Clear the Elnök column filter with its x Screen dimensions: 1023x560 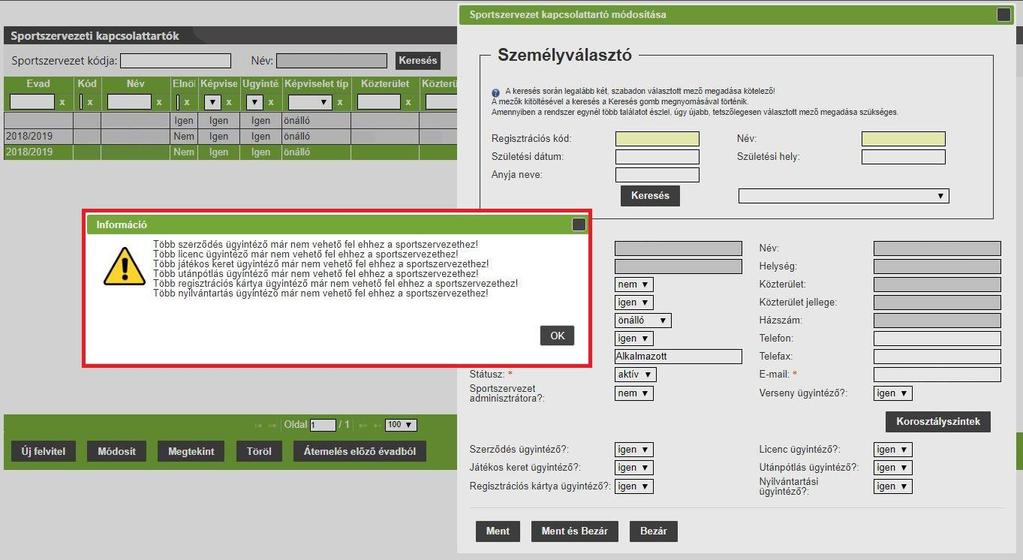(x=187, y=102)
